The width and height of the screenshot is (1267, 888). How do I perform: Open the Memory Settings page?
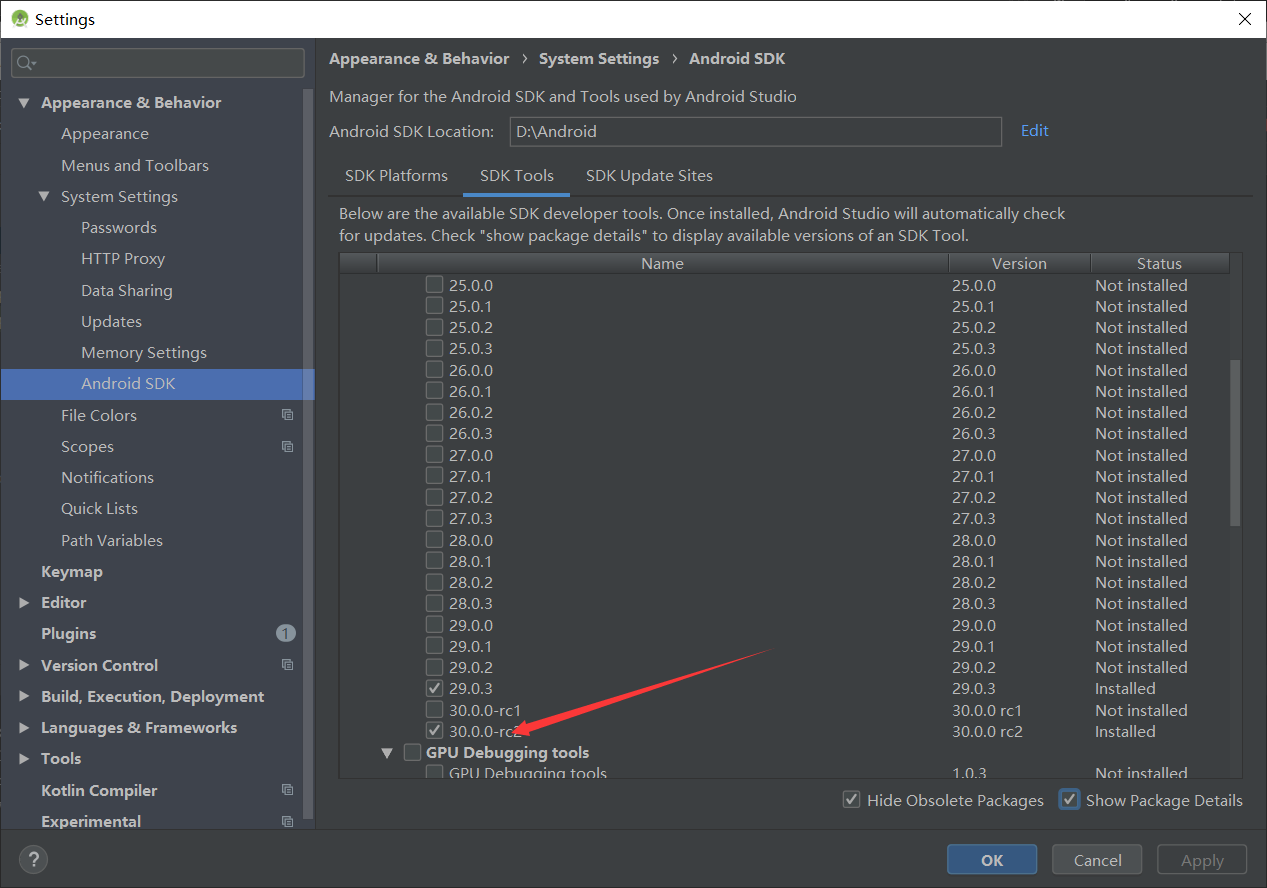pyautogui.click(x=144, y=353)
